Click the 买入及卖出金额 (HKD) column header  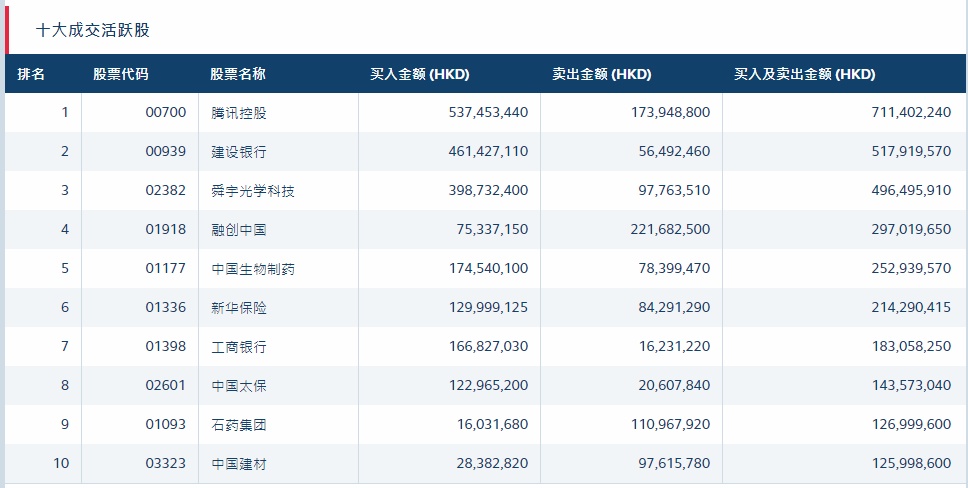805,75
